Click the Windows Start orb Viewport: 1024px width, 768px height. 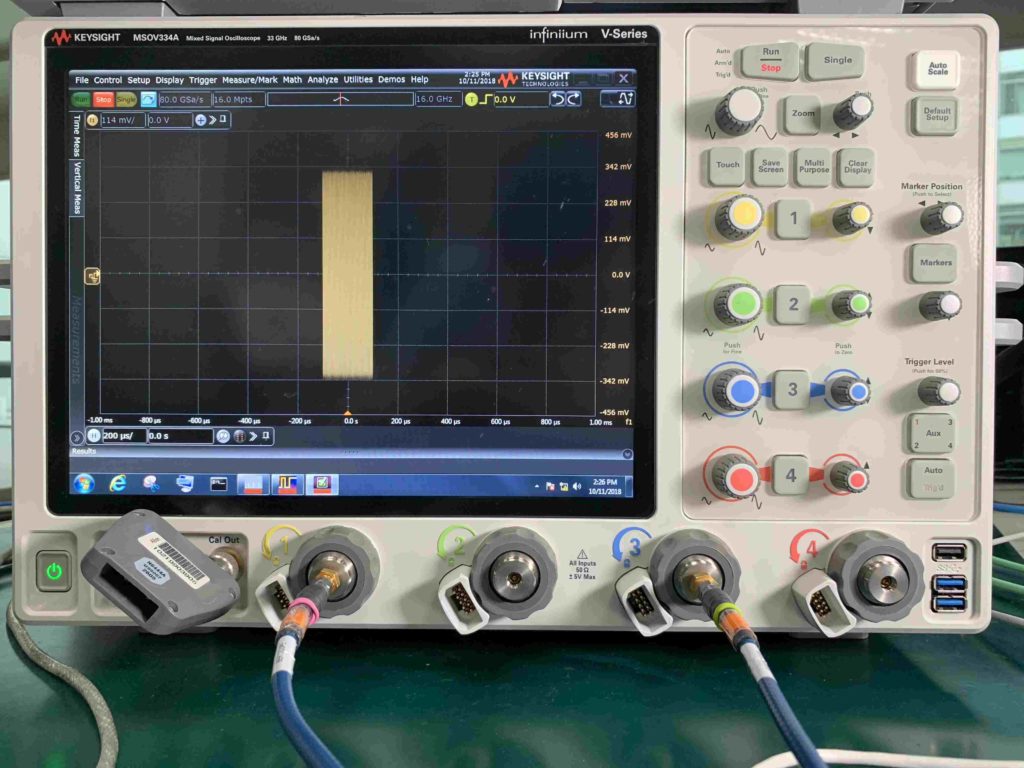pos(83,484)
